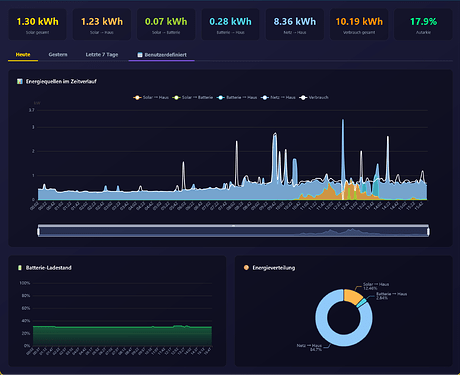Click the Energiequellen im Zeitverlauf heading
The image size is (460, 375).
61,81
